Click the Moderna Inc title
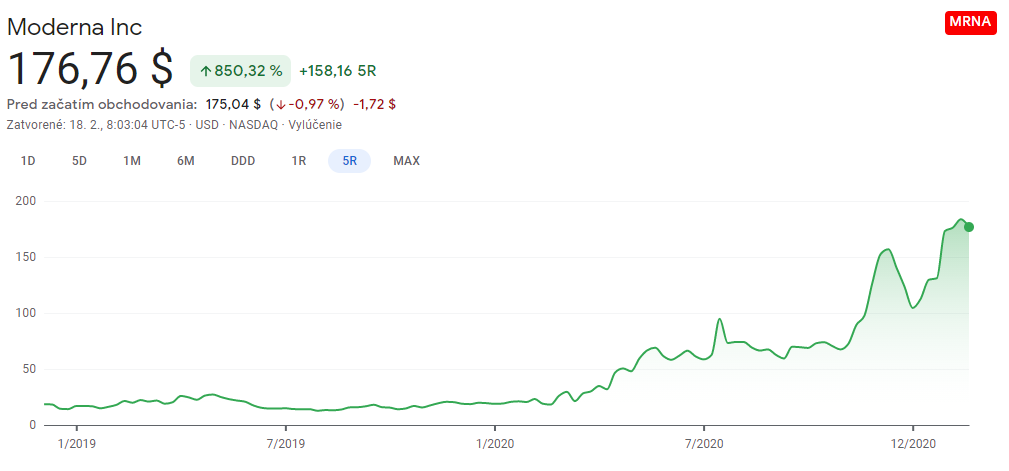 point(74,27)
